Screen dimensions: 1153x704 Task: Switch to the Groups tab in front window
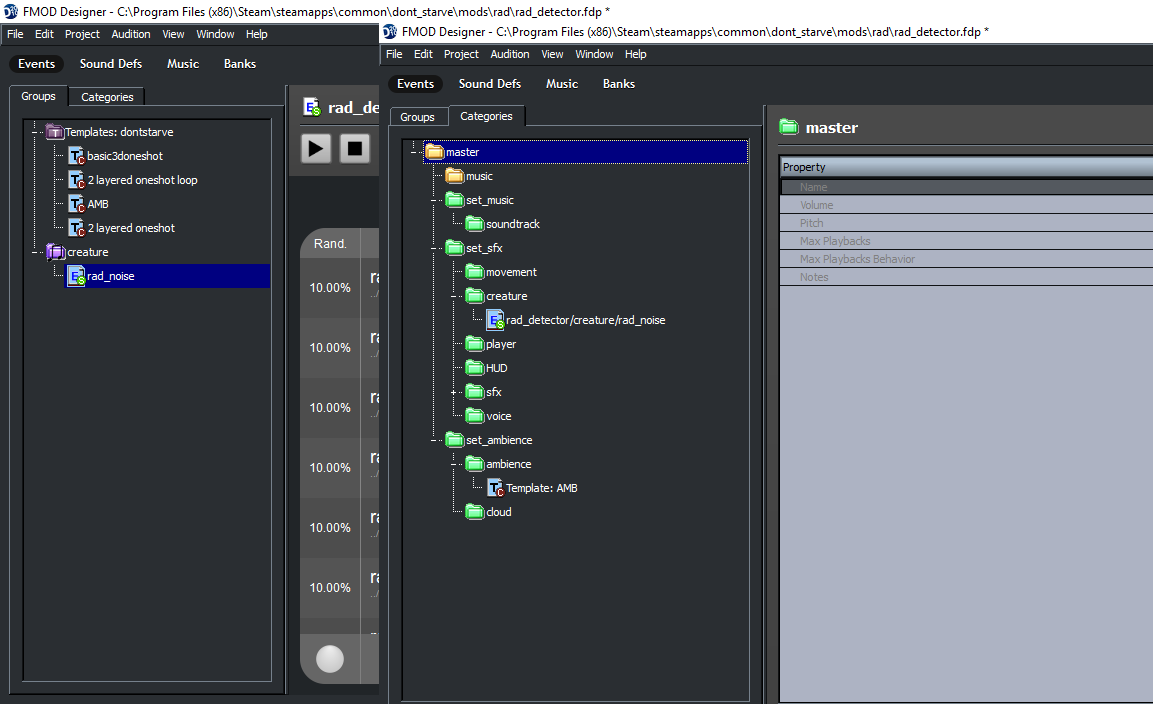pyautogui.click(x=417, y=117)
